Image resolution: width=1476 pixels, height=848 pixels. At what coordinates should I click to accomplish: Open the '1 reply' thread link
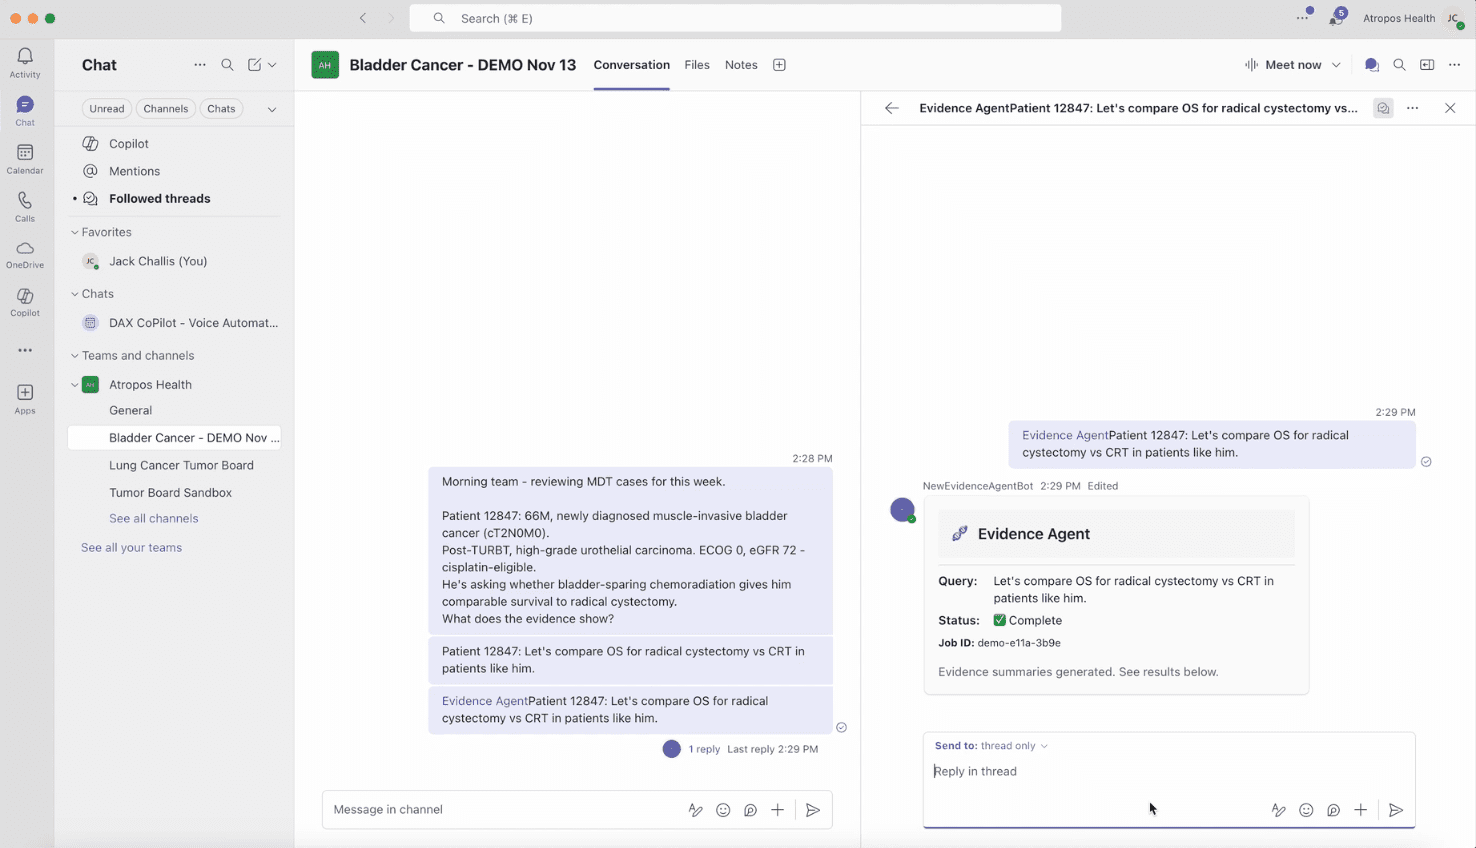coord(703,748)
